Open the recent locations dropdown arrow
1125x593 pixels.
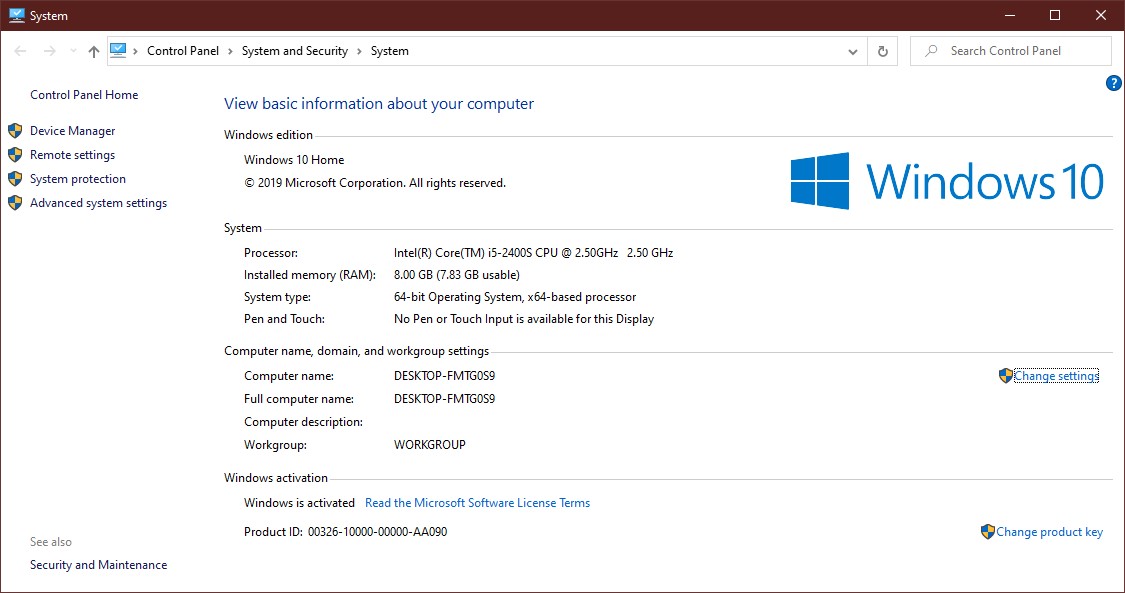(72, 51)
